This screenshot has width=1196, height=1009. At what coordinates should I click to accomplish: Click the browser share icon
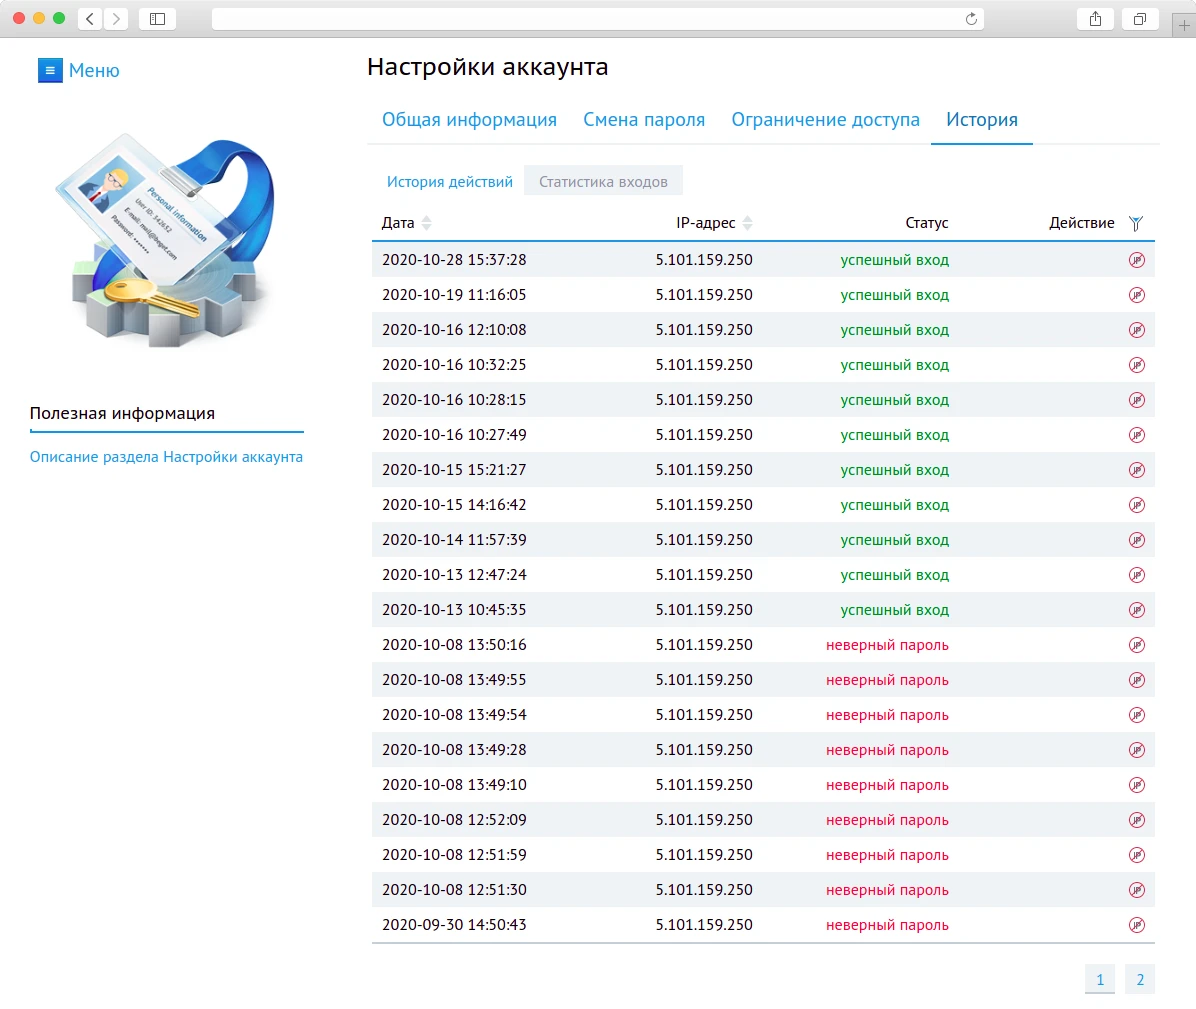pyautogui.click(x=1095, y=19)
